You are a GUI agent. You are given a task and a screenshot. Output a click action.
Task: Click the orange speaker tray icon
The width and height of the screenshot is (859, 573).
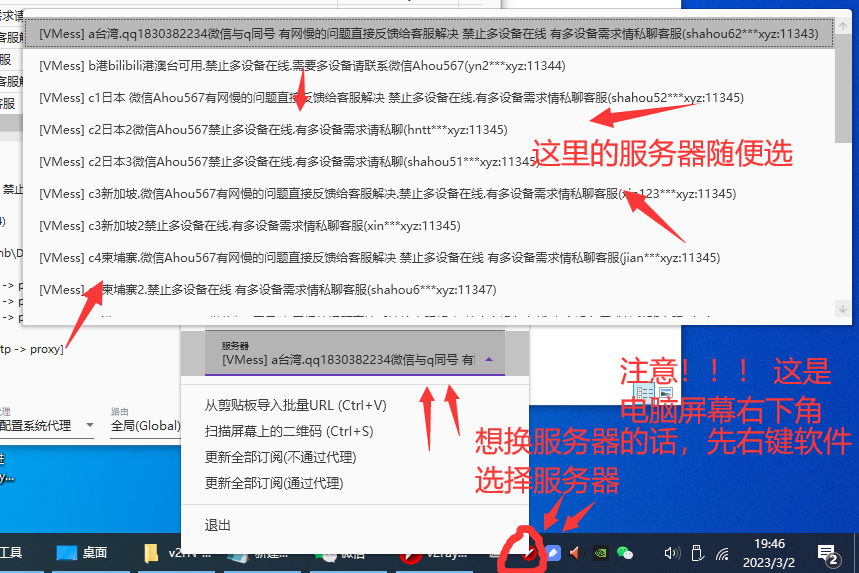[575, 552]
